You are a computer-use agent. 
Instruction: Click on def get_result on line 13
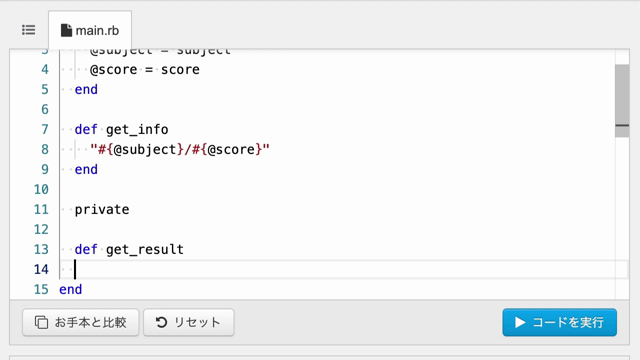click(x=129, y=249)
